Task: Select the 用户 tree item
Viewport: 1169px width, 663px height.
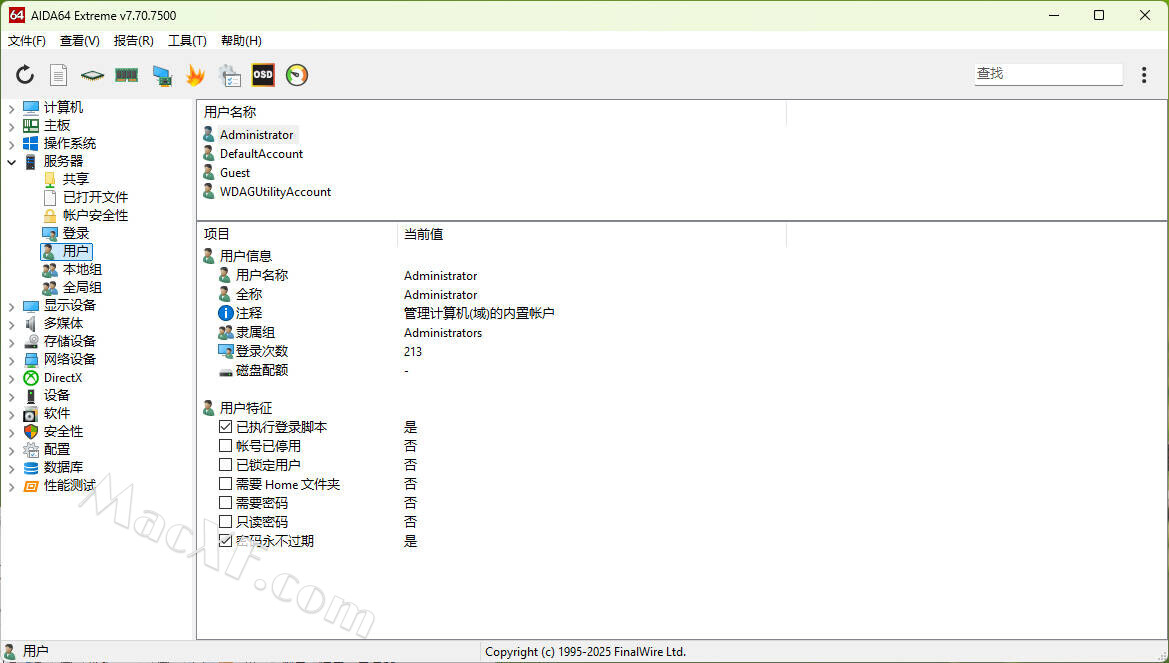Action: (76, 251)
